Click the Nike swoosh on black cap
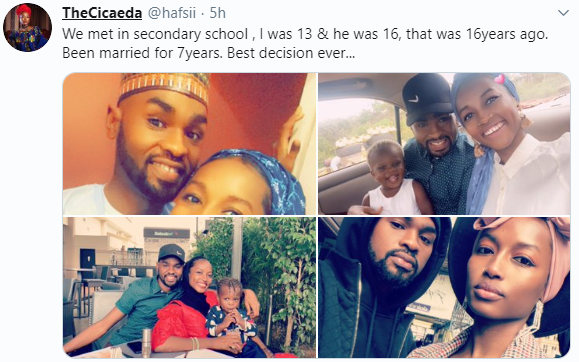 click(x=414, y=99)
